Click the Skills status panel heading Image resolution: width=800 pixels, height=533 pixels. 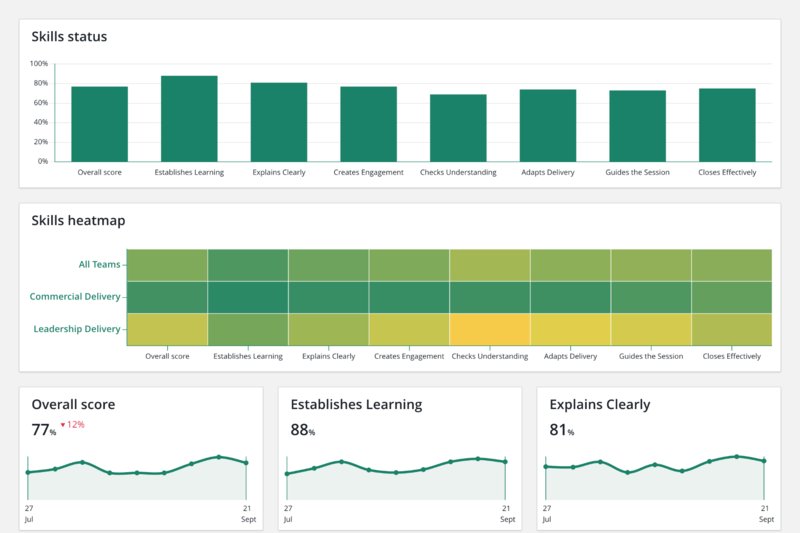click(x=69, y=37)
